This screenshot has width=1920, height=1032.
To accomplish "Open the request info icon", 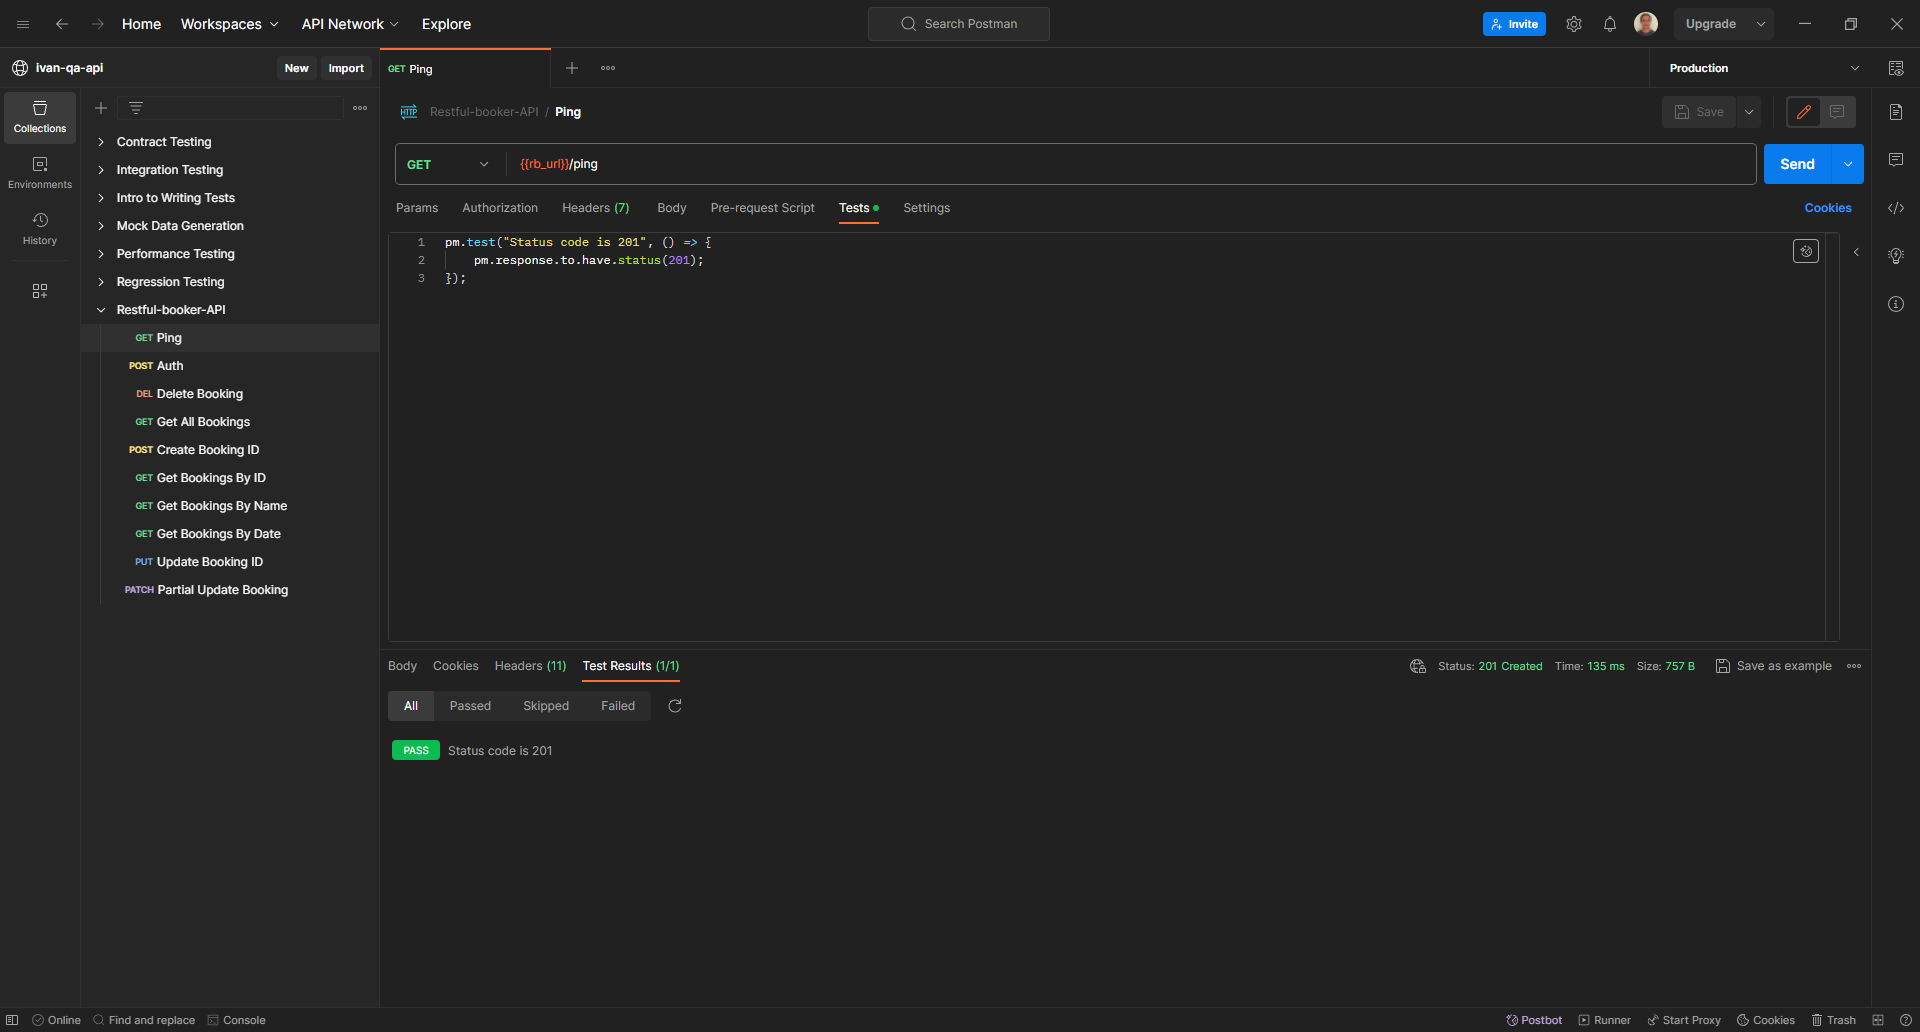I will point(1896,304).
